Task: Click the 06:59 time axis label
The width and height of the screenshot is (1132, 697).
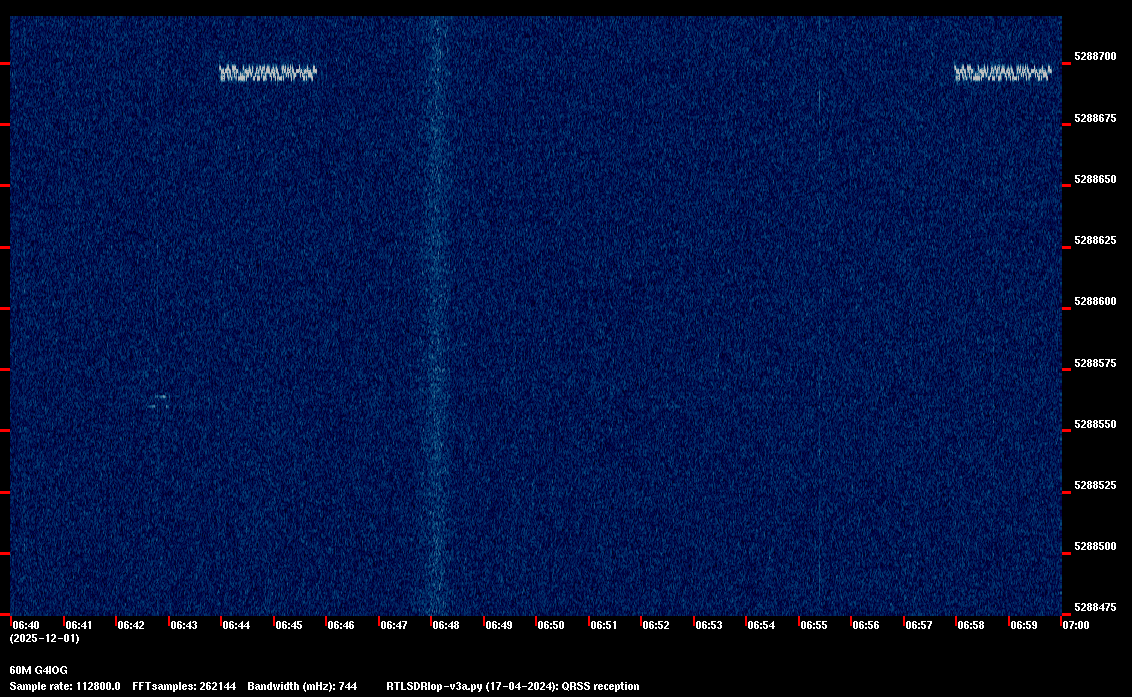Action: pyautogui.click(x=1024, y=625)
